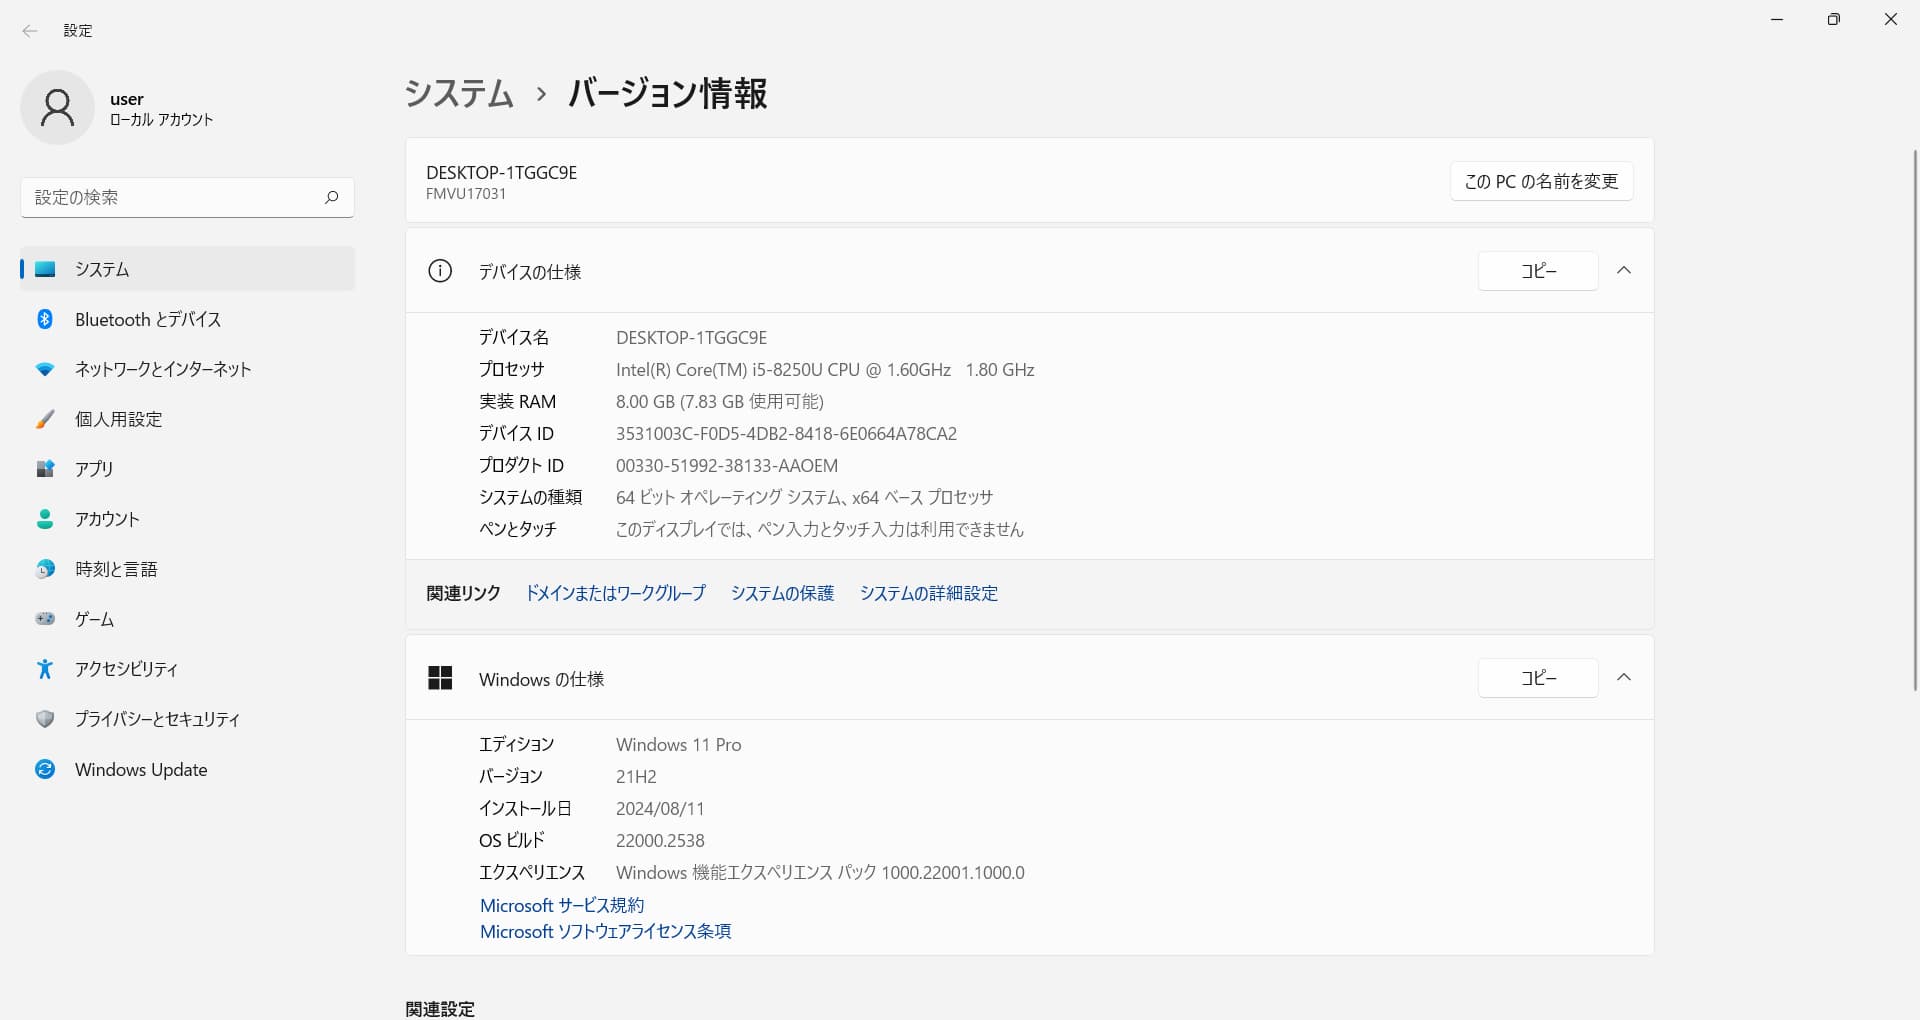Select 時刻と言語 in sidebar
Screen dimensions: 1920x1020
(x=188, y=569)
